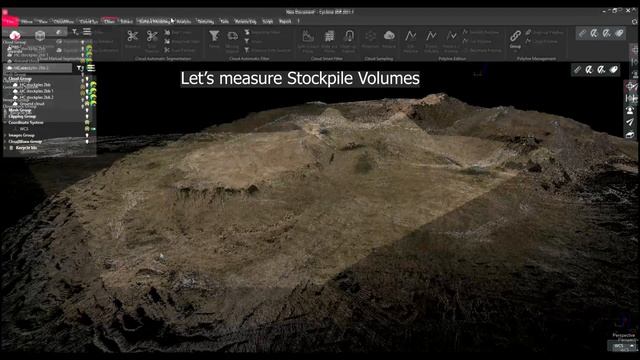Expand the Mesh Group tree node
The image size is (640, 360).
(5, 110)
